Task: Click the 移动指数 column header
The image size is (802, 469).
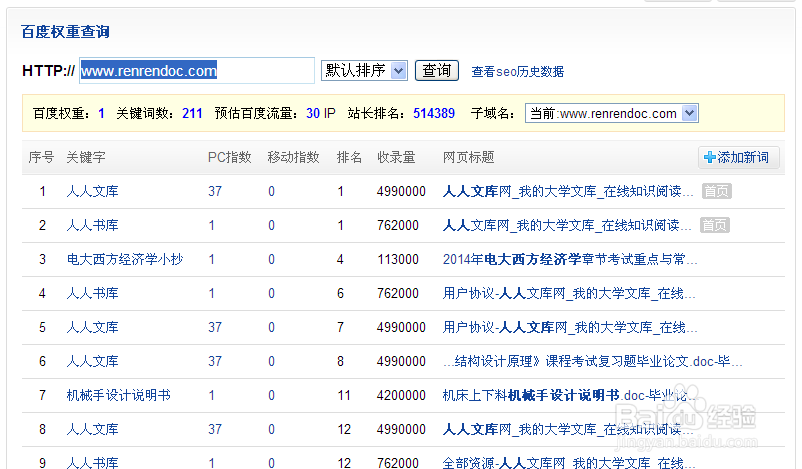Action: click(x=294, y=157)
